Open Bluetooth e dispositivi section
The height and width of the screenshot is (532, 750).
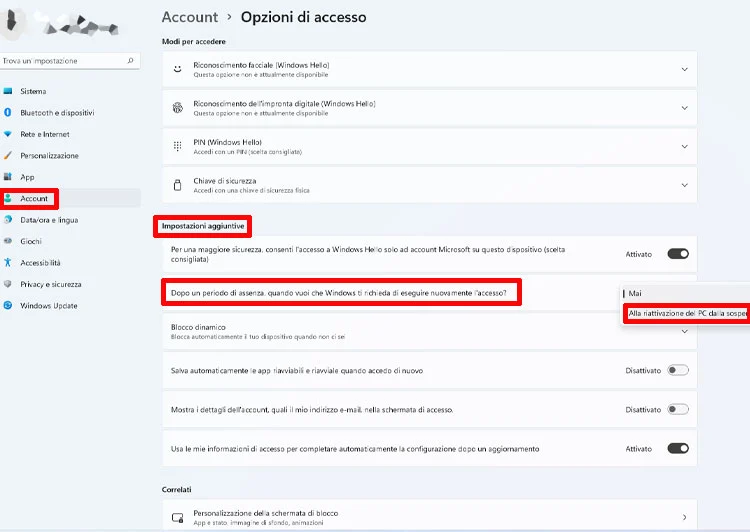57,112
